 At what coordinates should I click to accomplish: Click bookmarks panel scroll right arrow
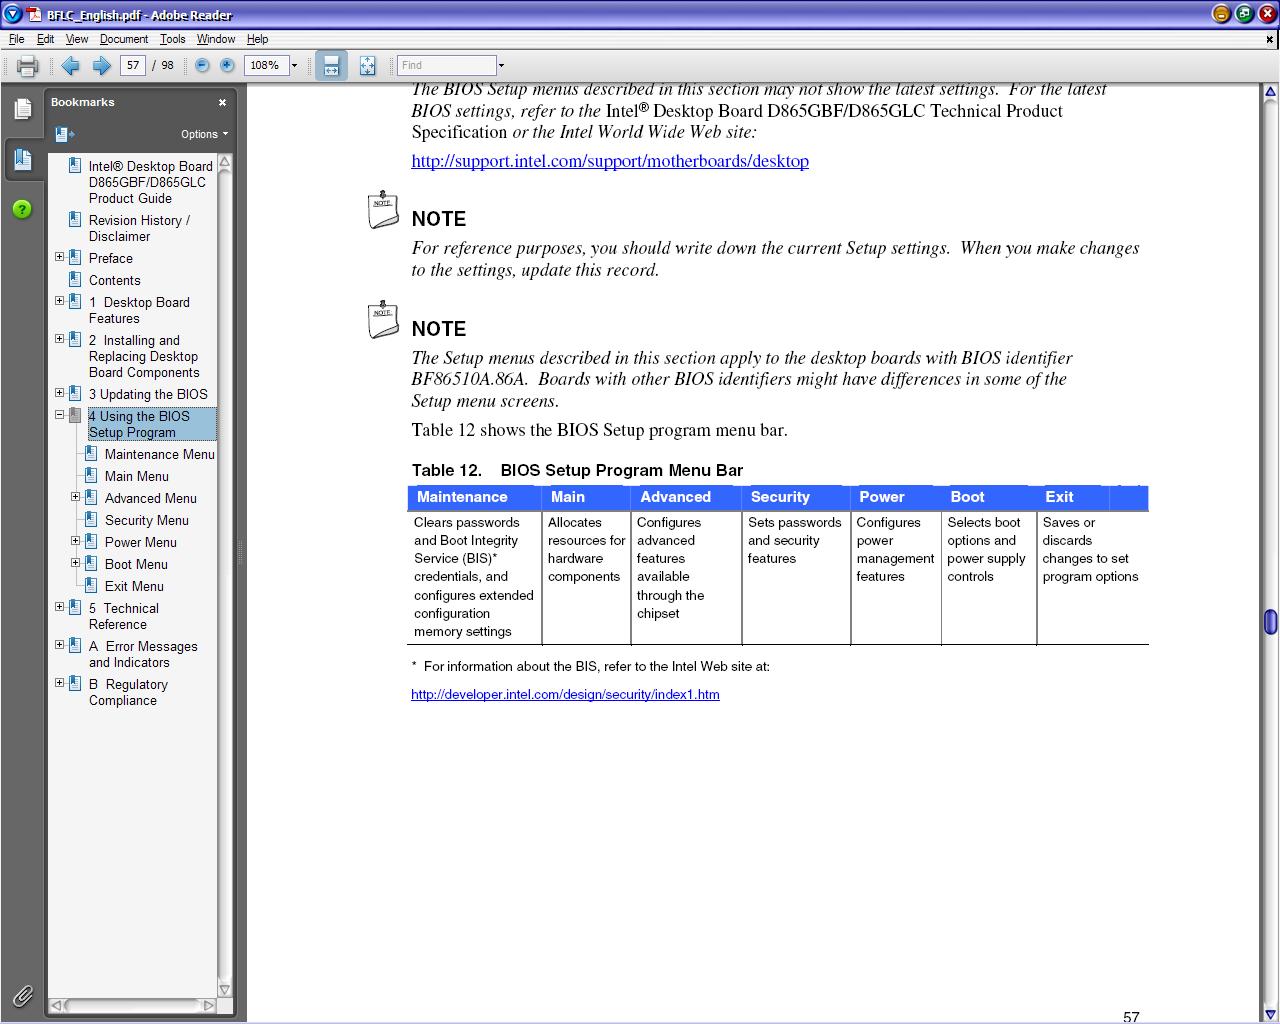[x=208, y=1005]
